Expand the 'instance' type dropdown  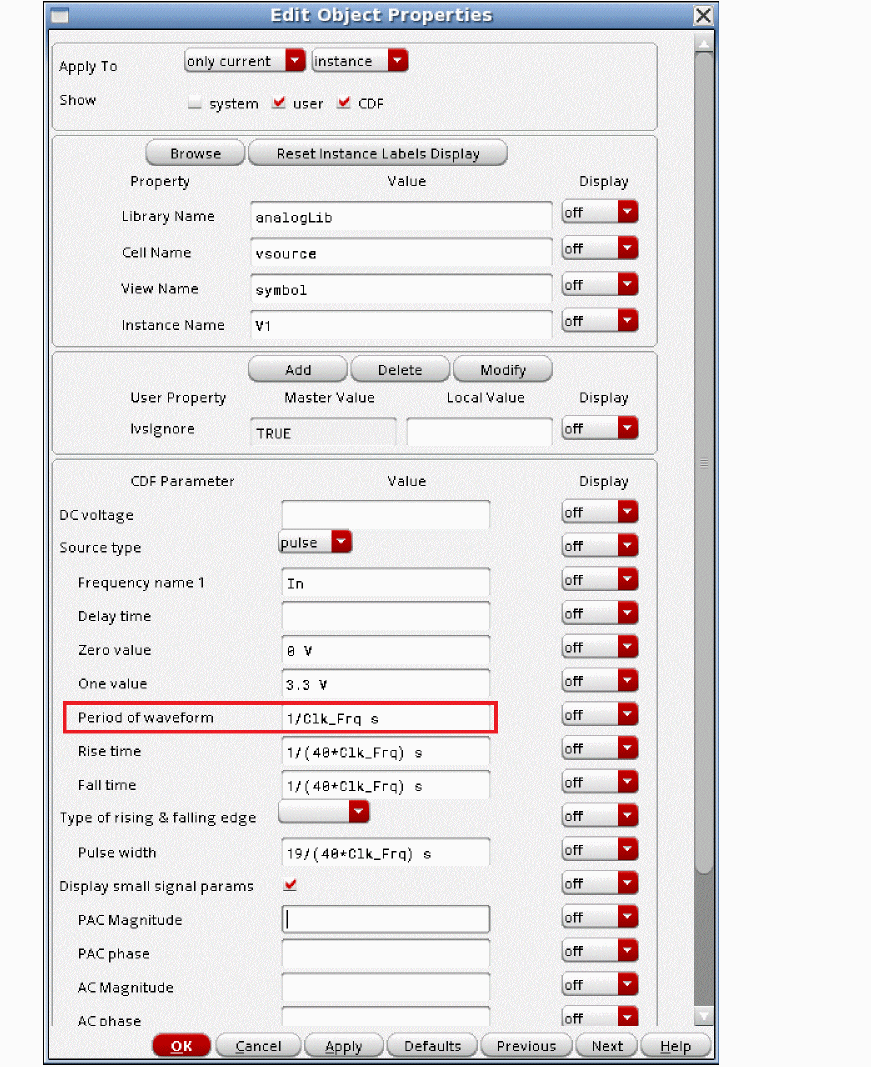360,61
